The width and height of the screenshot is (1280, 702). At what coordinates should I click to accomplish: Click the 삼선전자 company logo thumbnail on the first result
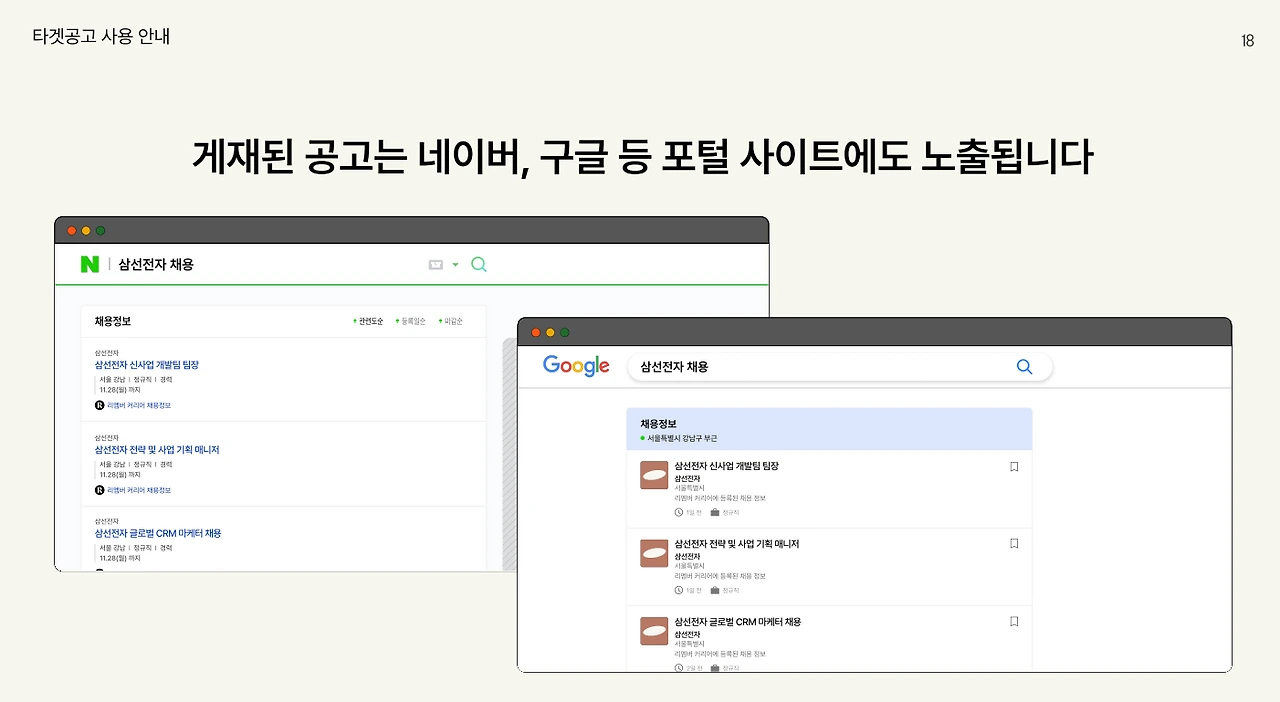point(653,474)
